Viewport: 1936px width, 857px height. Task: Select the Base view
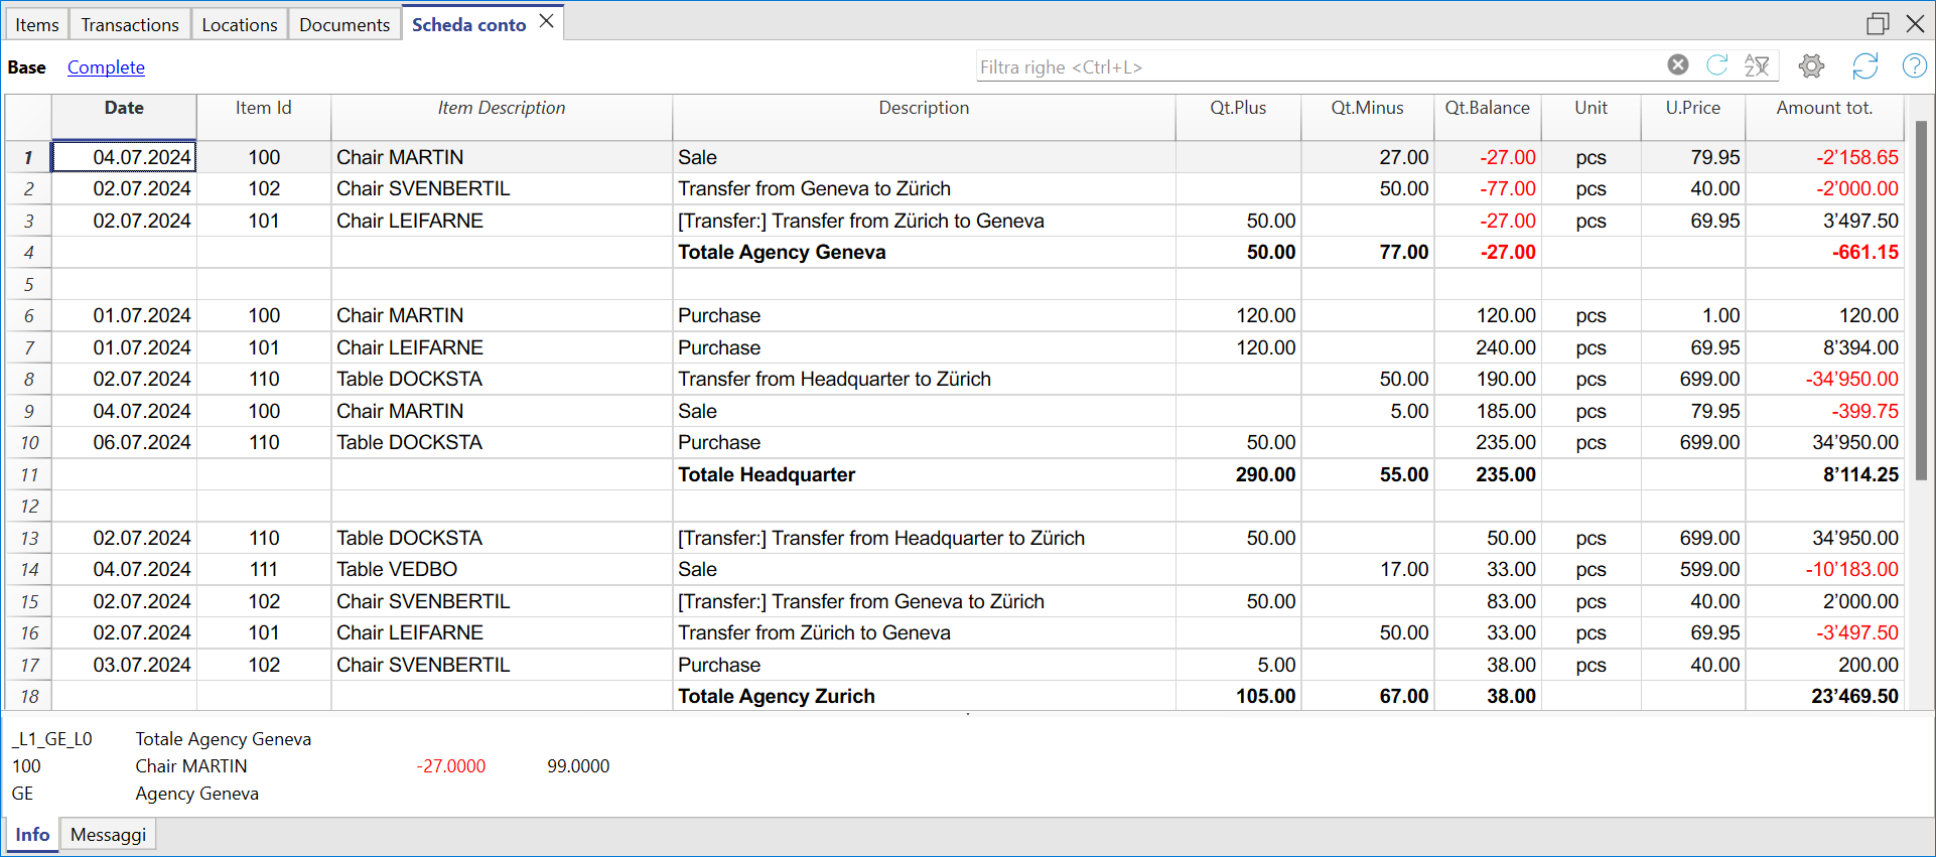pyautogui.click(x=27, y=67)
